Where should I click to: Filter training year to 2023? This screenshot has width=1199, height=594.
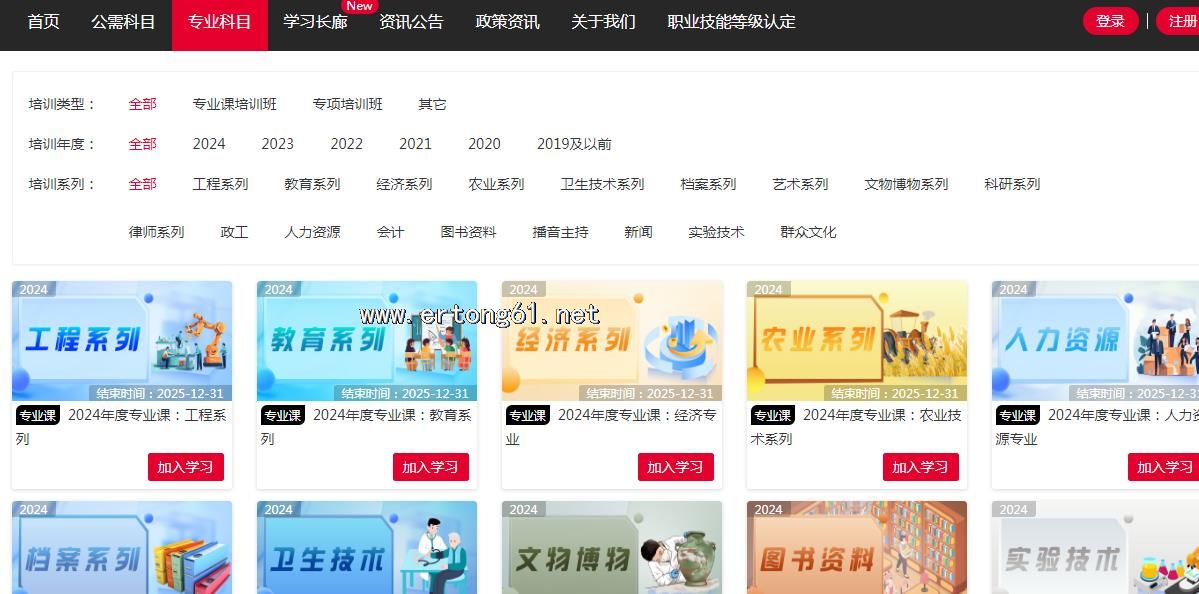pyautogui.click(x=277, y=144)
